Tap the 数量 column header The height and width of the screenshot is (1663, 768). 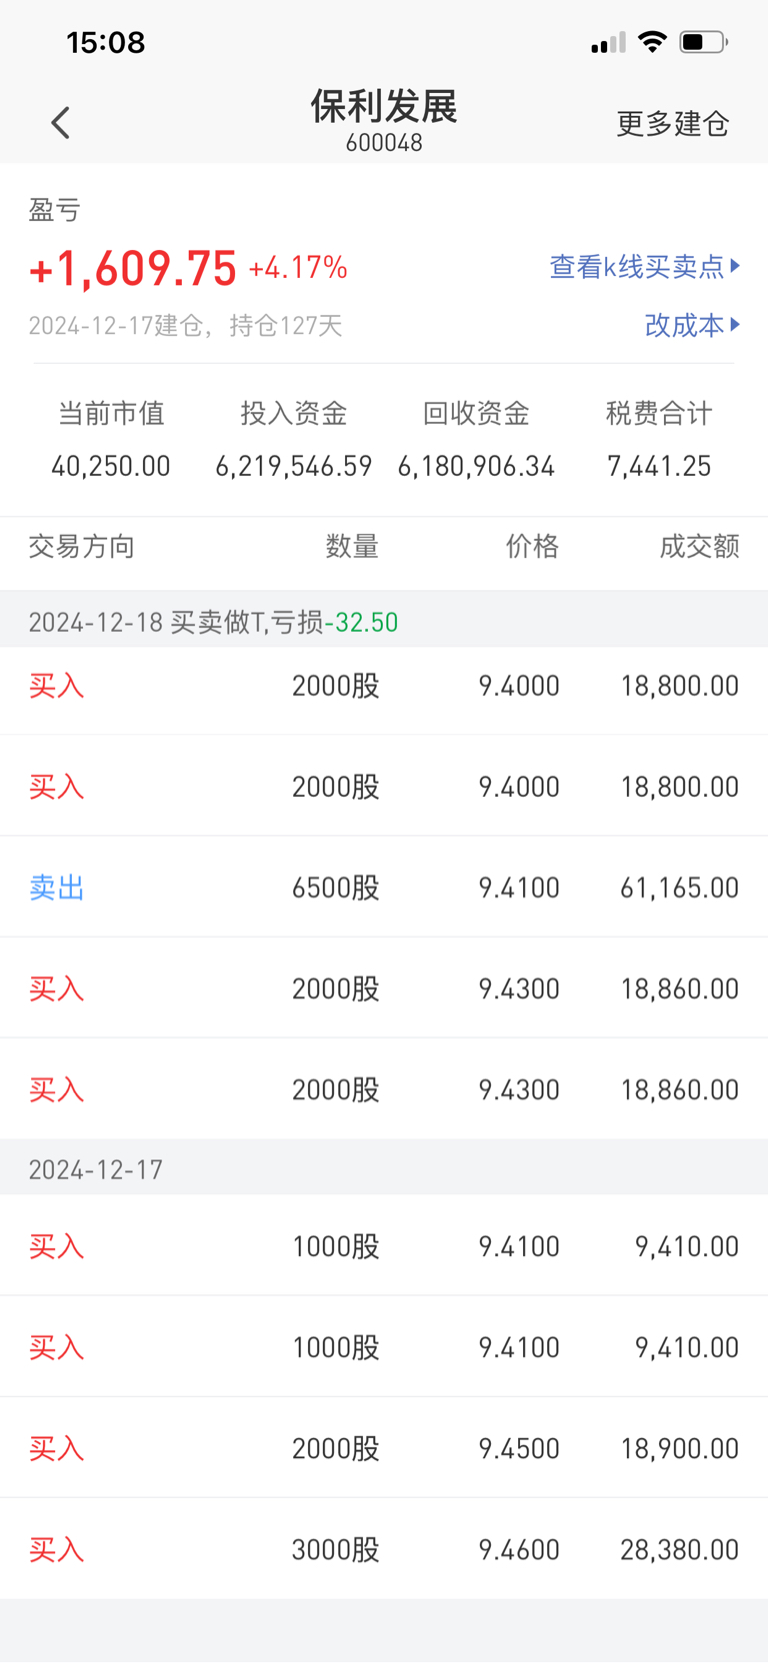(352, 546)
